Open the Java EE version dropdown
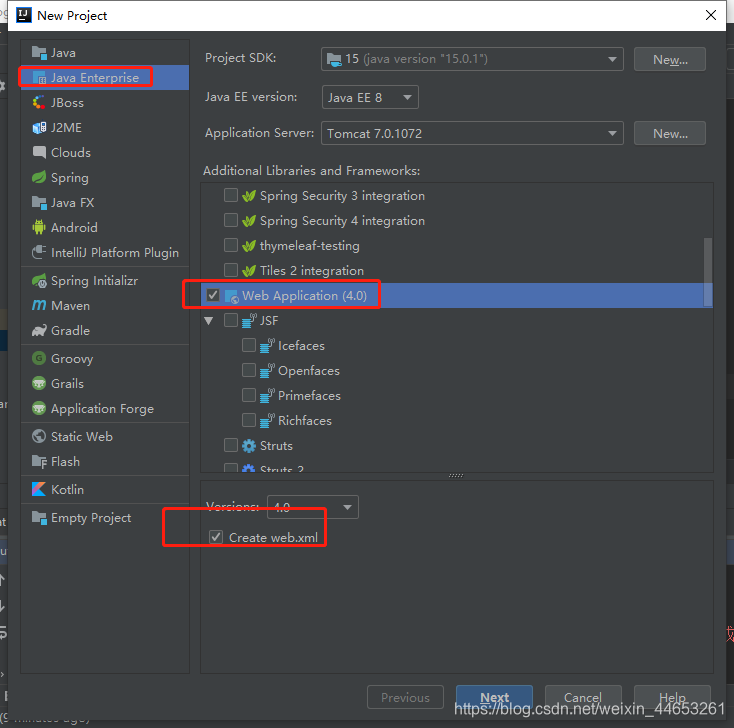This screenshot has width=734, height=728. point(370,97)
